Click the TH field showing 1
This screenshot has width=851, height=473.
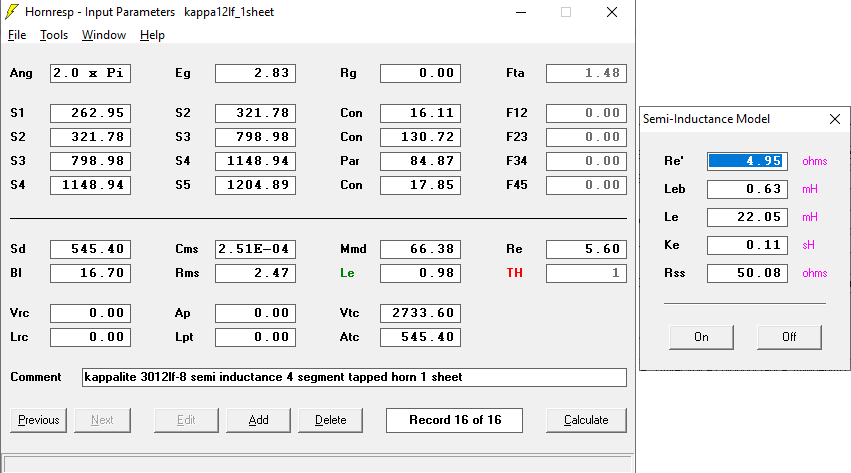(x=586, y=273)
